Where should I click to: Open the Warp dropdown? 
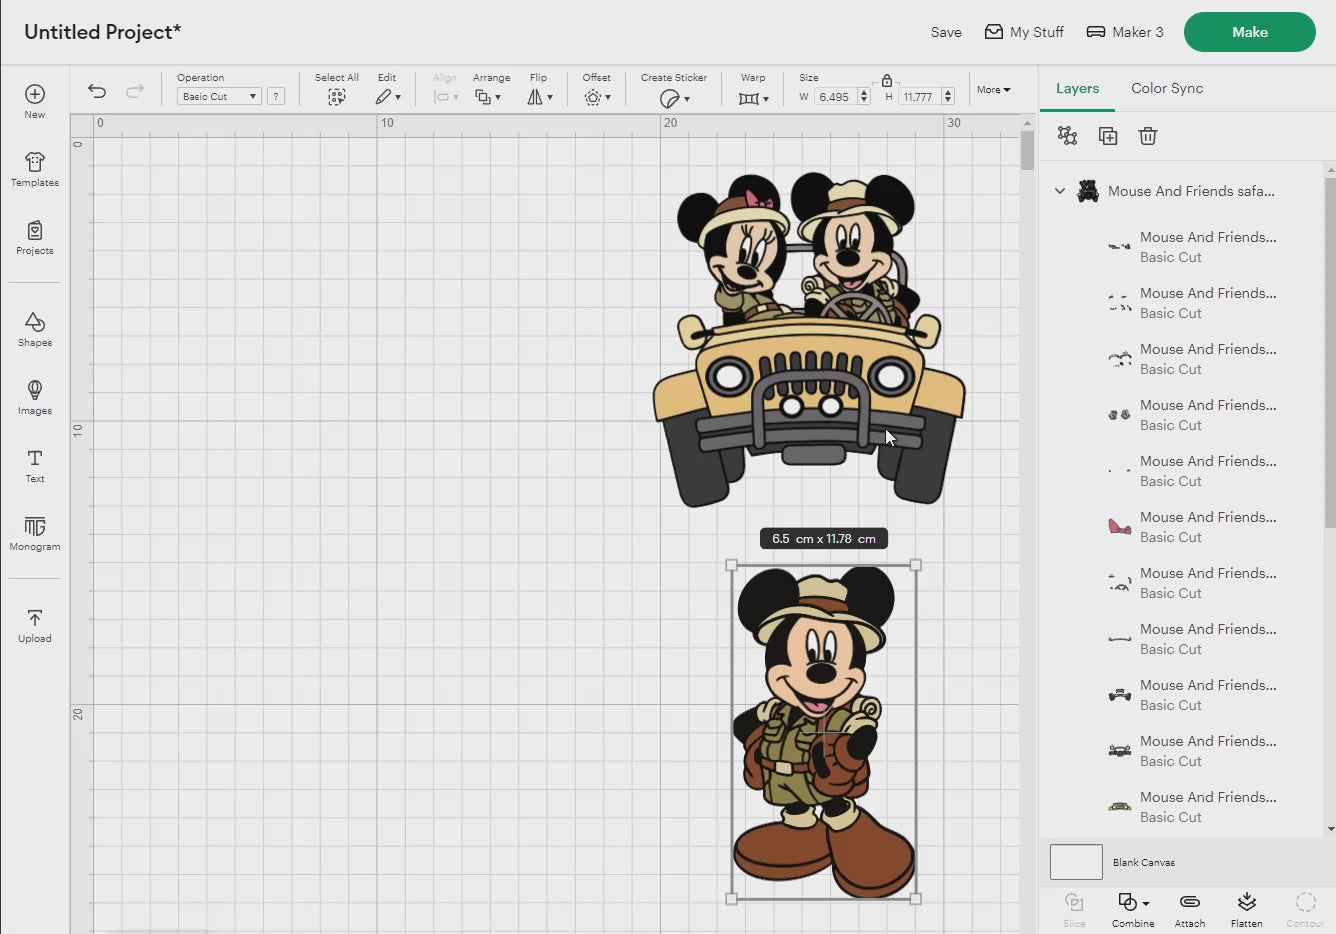pos(754,98)
